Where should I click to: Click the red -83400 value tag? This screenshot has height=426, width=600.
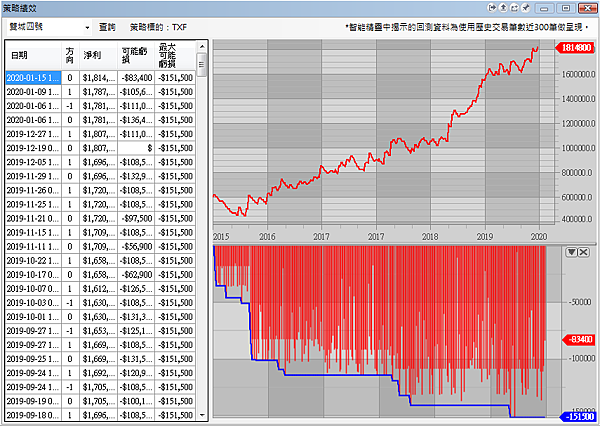pos(579,339)
